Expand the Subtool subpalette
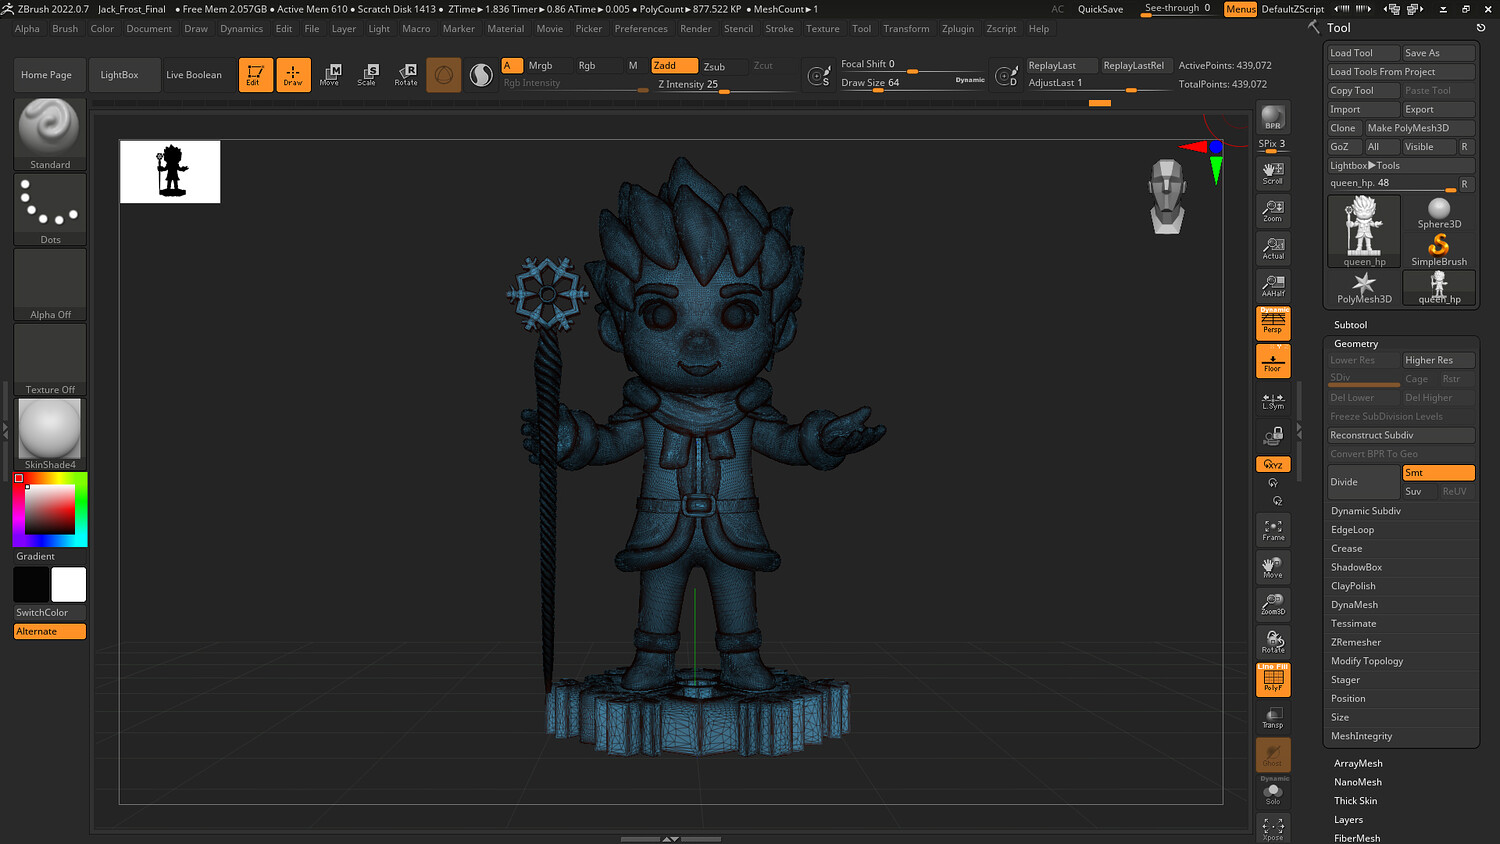Screen dimensions: 1500x844 pos(1350,325)
